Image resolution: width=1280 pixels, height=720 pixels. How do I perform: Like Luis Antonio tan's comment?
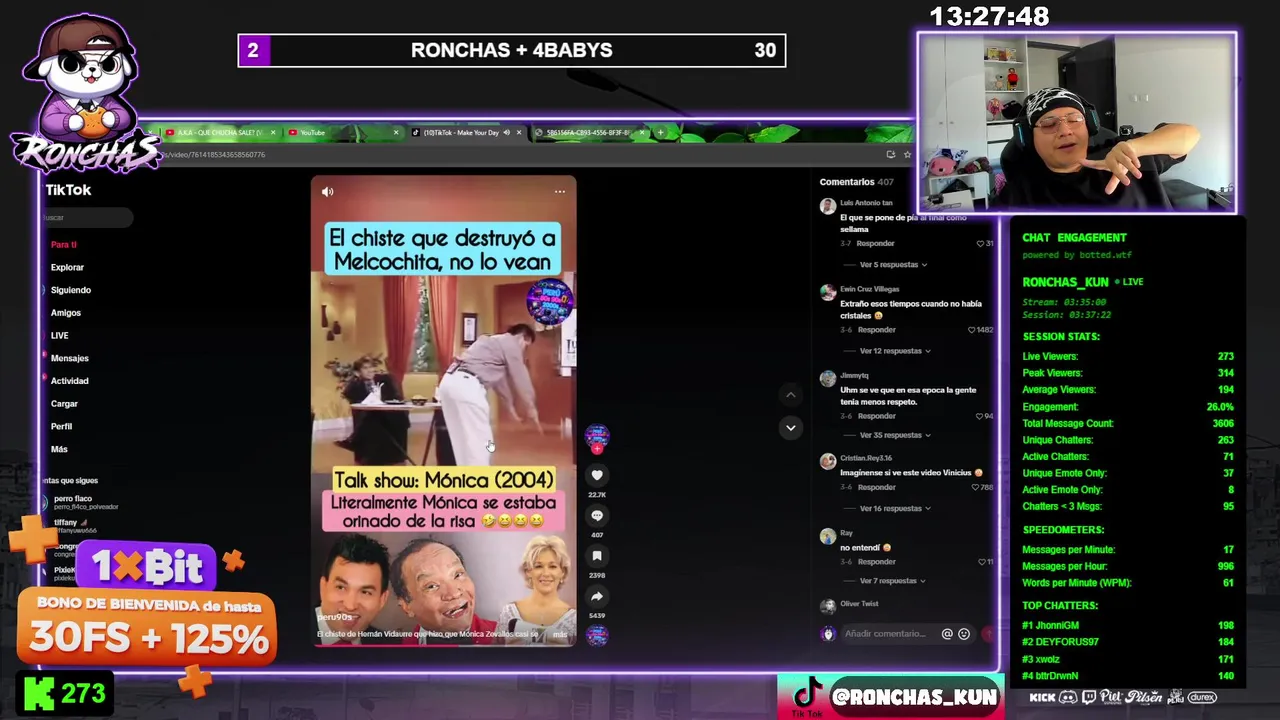pos(981,243)
